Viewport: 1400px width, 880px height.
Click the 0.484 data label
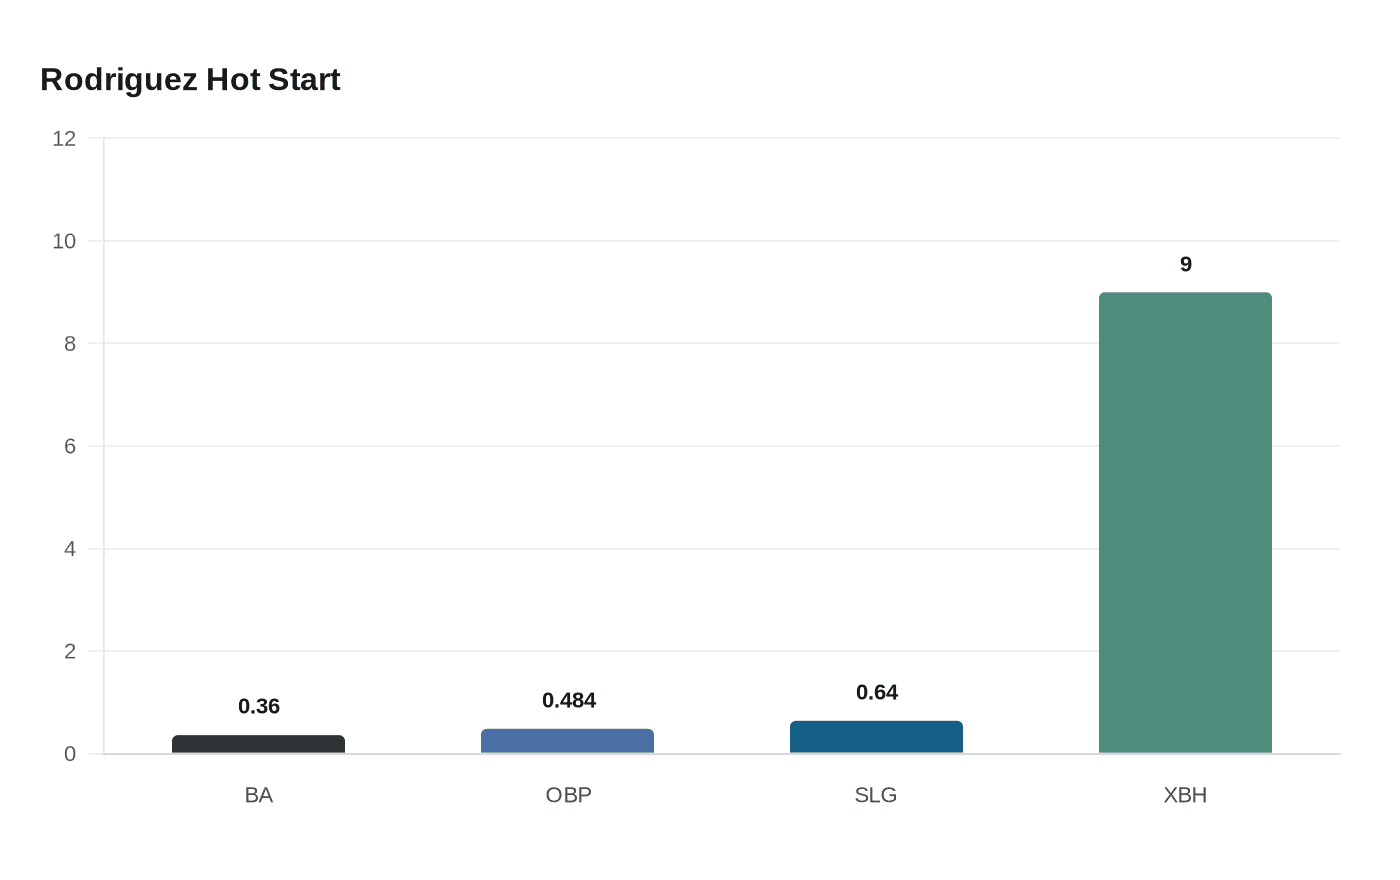(569, 701)
